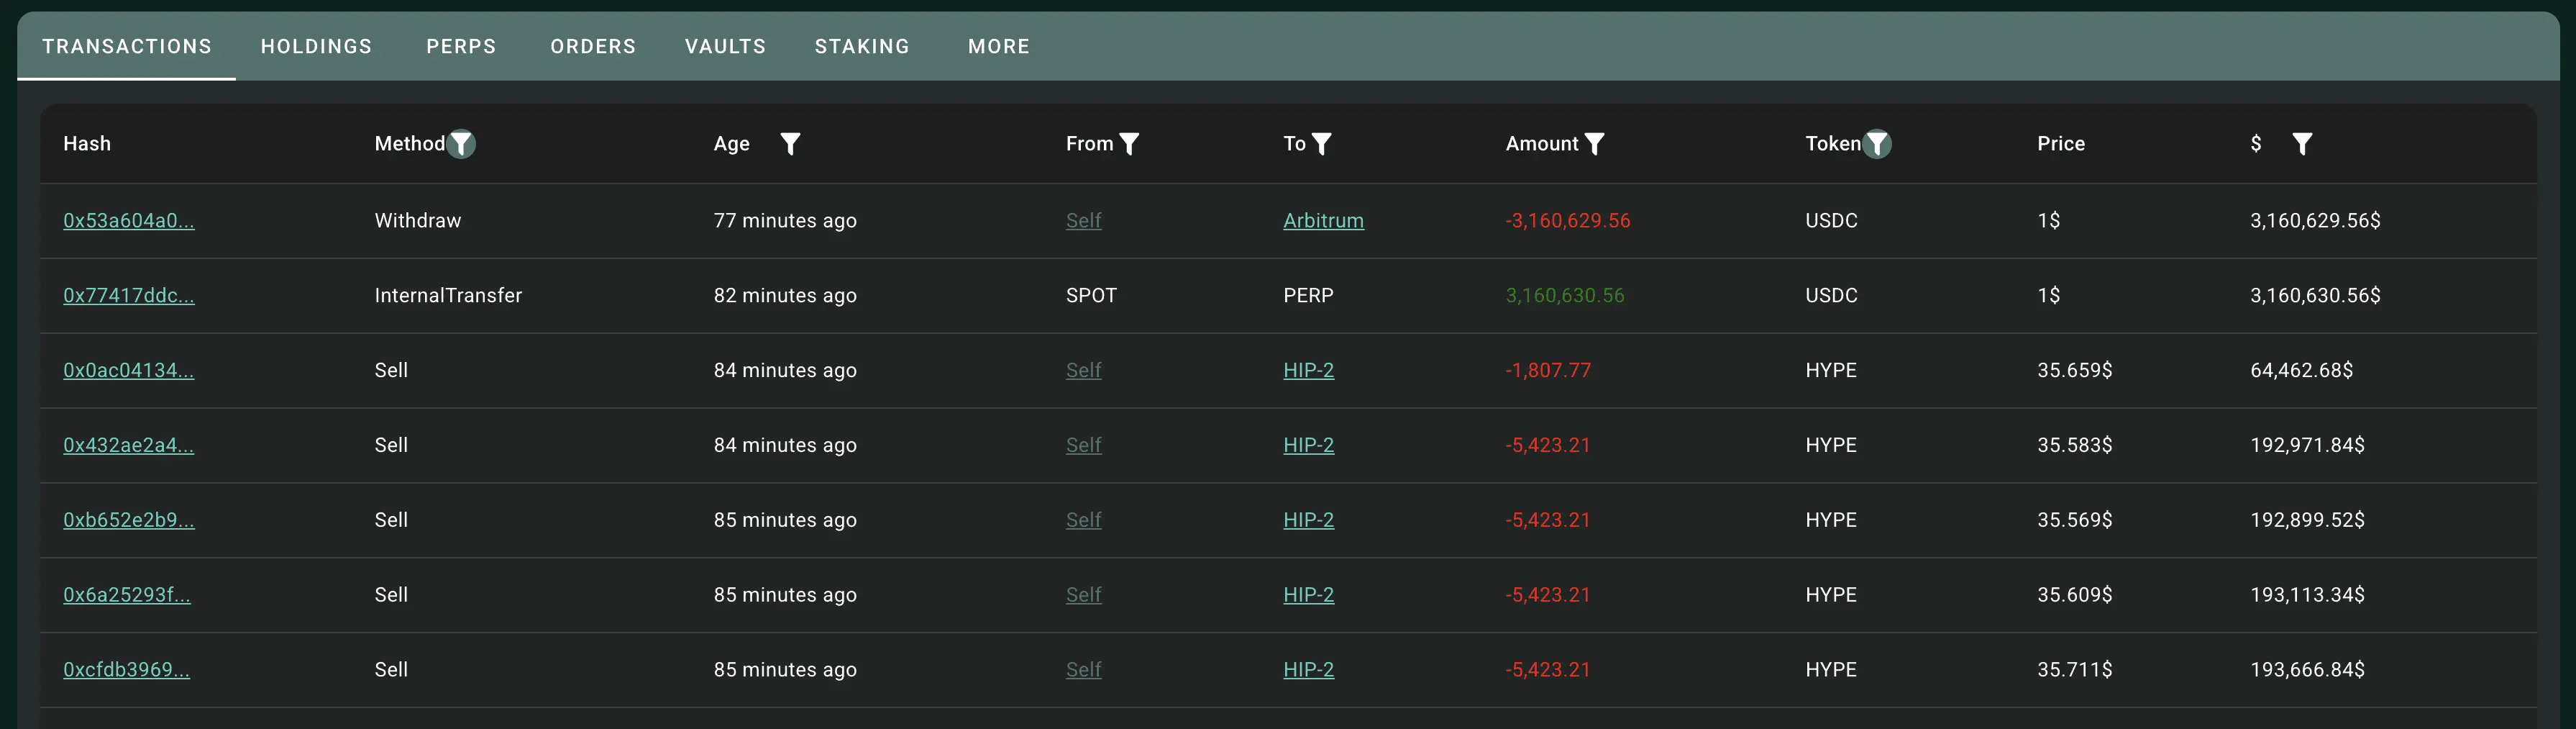Open the Amount column filter funnel
Image resolution: width=2576 pixels, height=729 pixels.
coord(1594,144)
